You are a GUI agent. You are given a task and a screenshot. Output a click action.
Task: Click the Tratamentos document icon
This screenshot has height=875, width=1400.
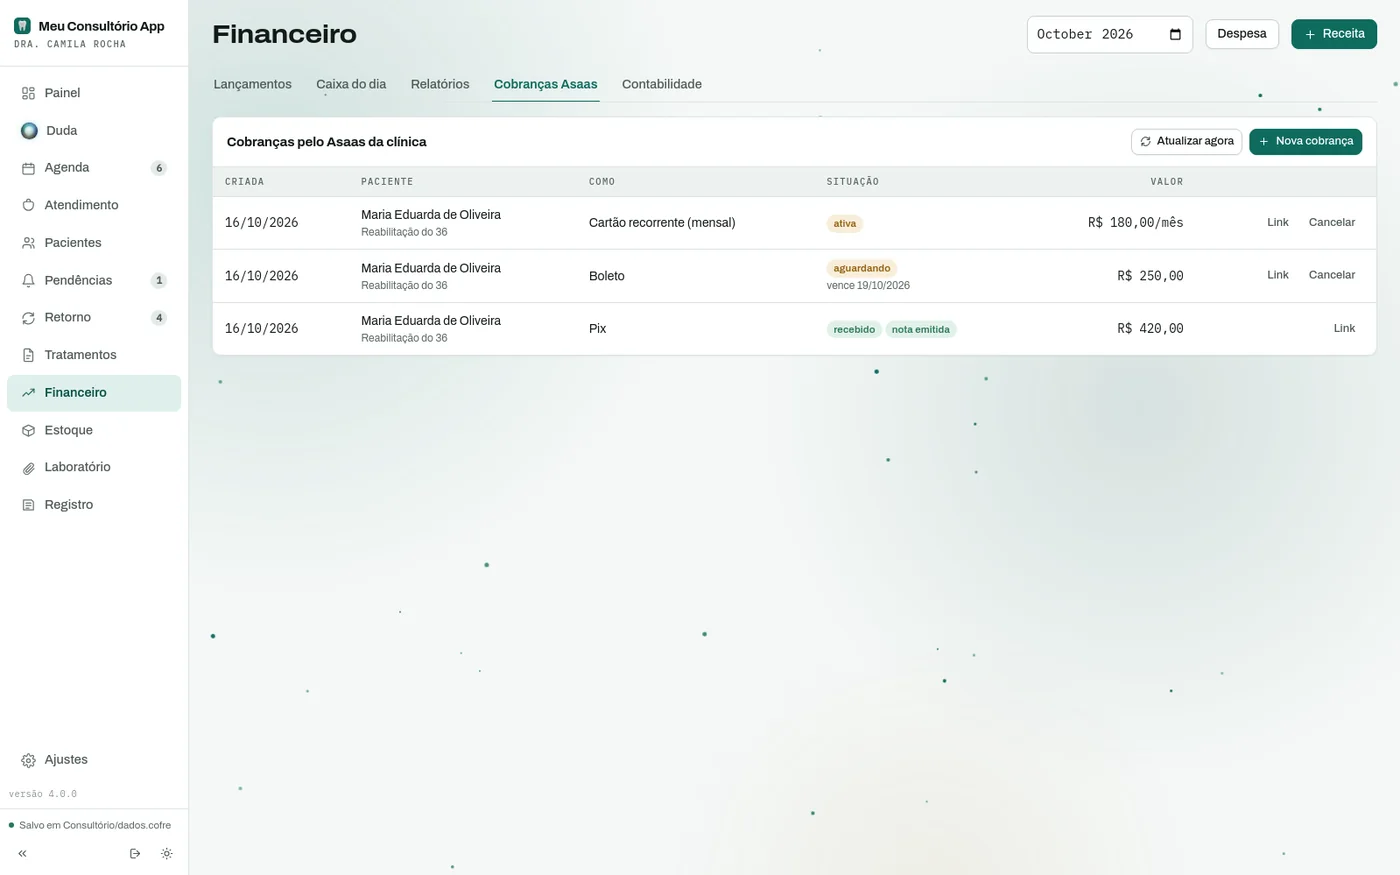point(28,355)
